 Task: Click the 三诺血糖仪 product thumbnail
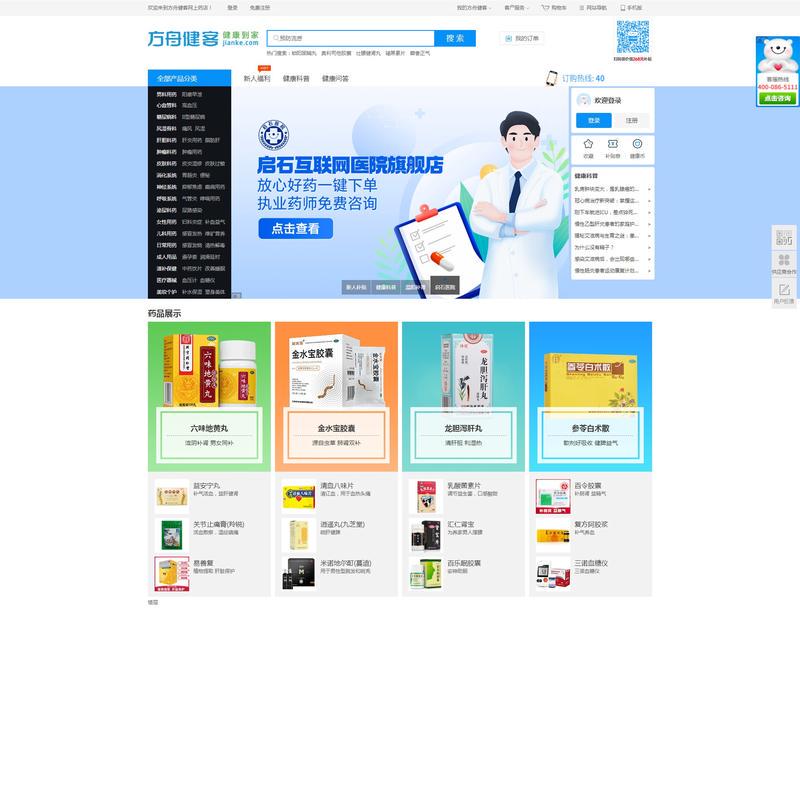pos(553,573)
